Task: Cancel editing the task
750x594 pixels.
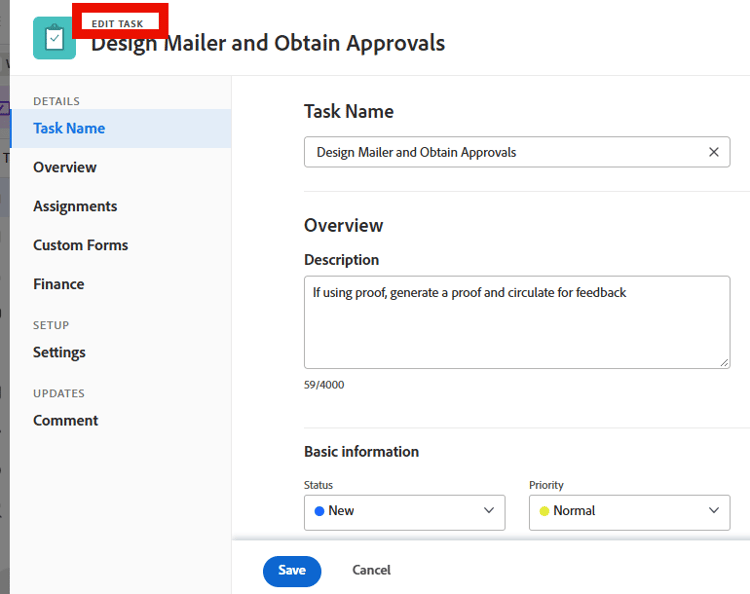Action: [x=372, y=570]
